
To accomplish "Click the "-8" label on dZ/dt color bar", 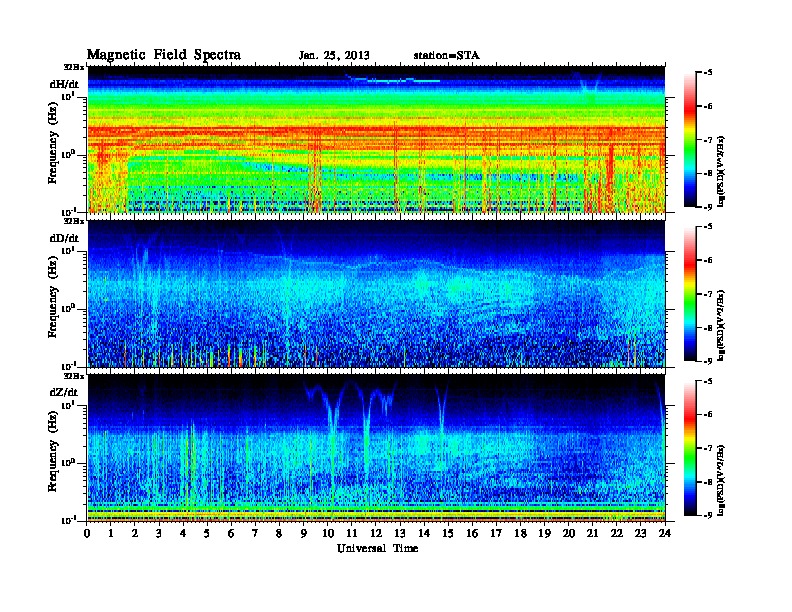I will click(x=708, y=482).
